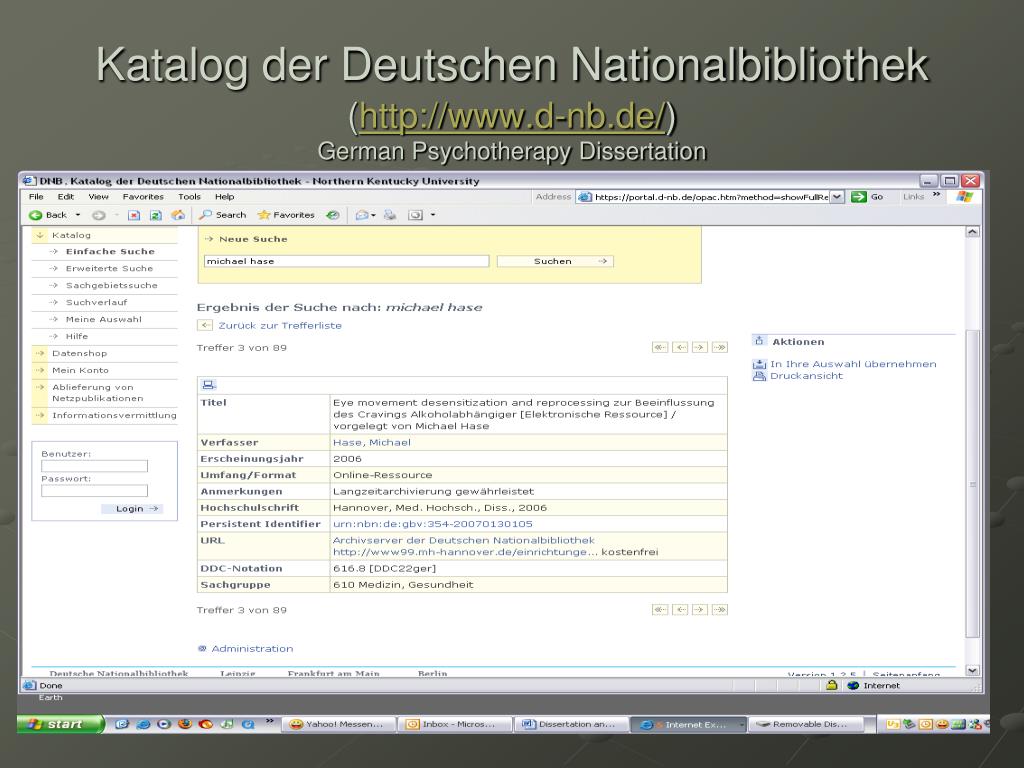Open the Search pane from the toolbar
This screenshot has width=1024, height=768.
pos(223,215)
